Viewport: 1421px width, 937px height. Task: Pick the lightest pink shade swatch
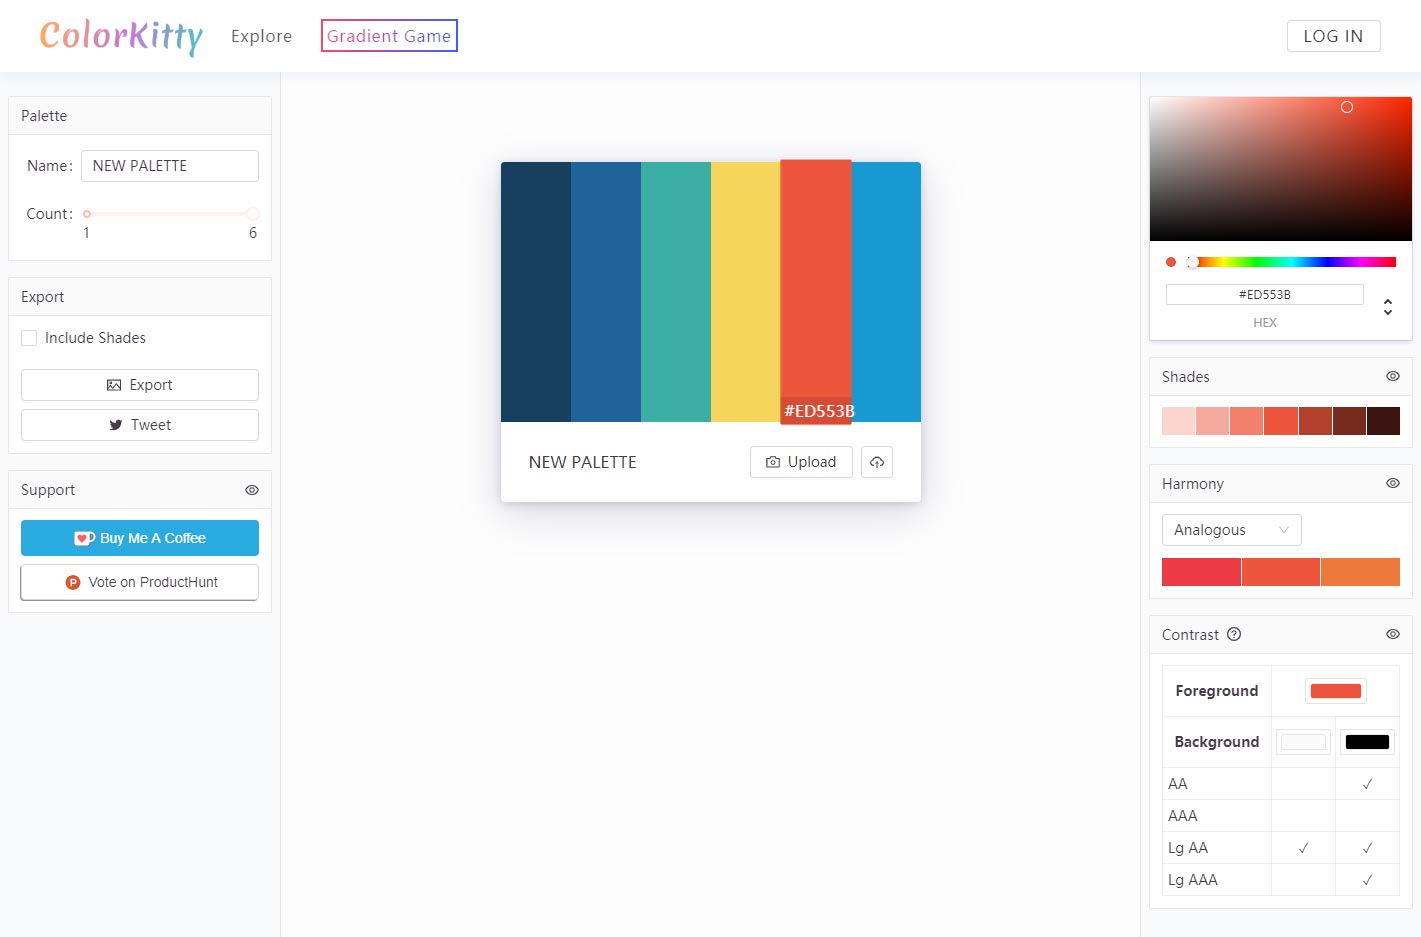(1179, 421)
